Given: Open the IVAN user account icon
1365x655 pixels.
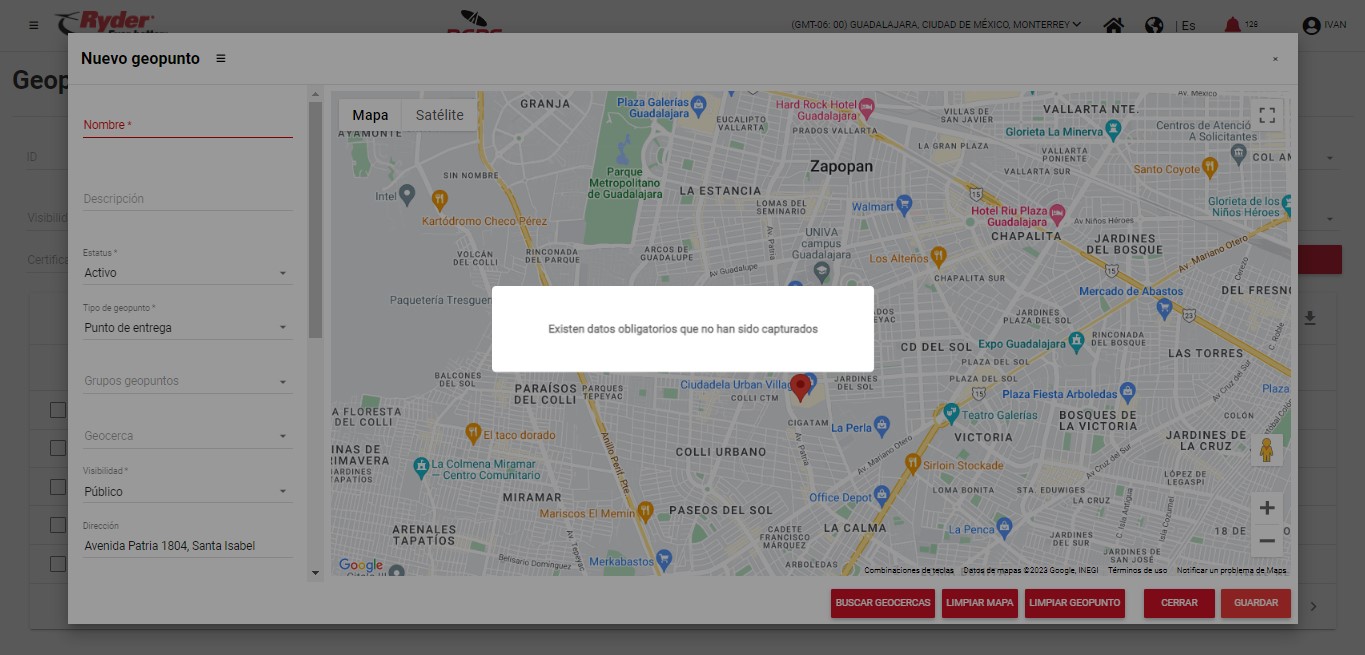Looking at the screenshot, I should pos(1311,25).
